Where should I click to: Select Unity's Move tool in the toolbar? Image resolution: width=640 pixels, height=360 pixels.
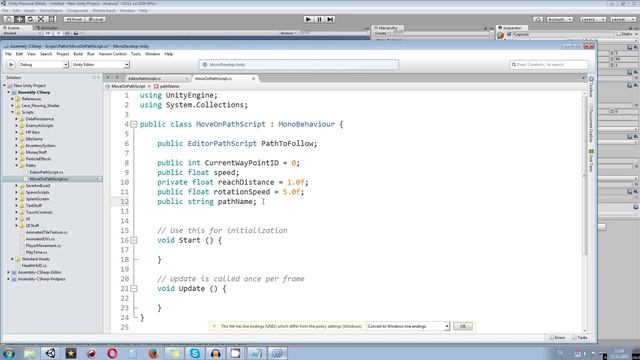tap(19, 19)
